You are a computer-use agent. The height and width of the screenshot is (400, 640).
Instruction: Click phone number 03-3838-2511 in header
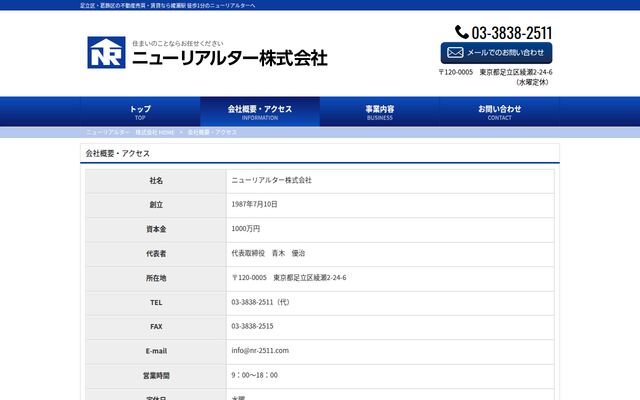pyautogui.click(x=511, y=33)
